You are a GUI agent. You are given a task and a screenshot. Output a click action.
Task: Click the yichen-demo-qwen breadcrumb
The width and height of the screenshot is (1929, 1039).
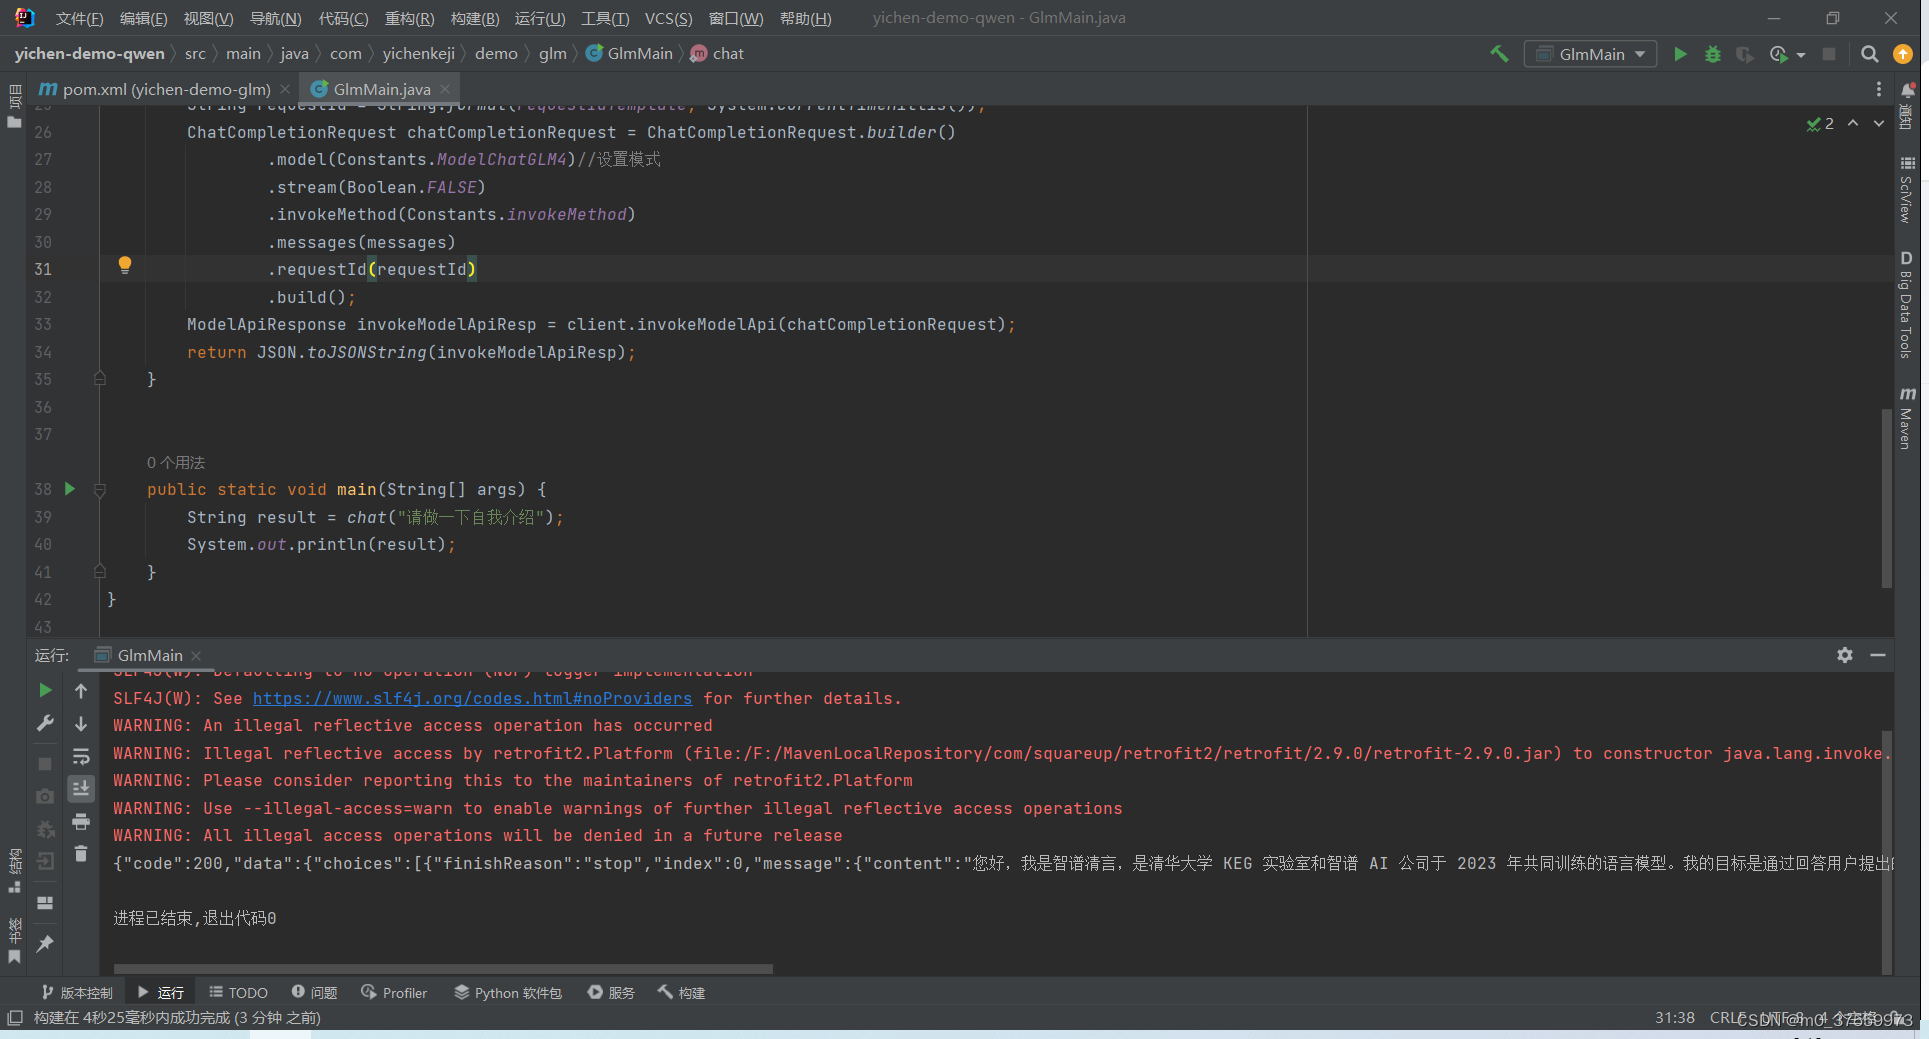tap(89, 54)
